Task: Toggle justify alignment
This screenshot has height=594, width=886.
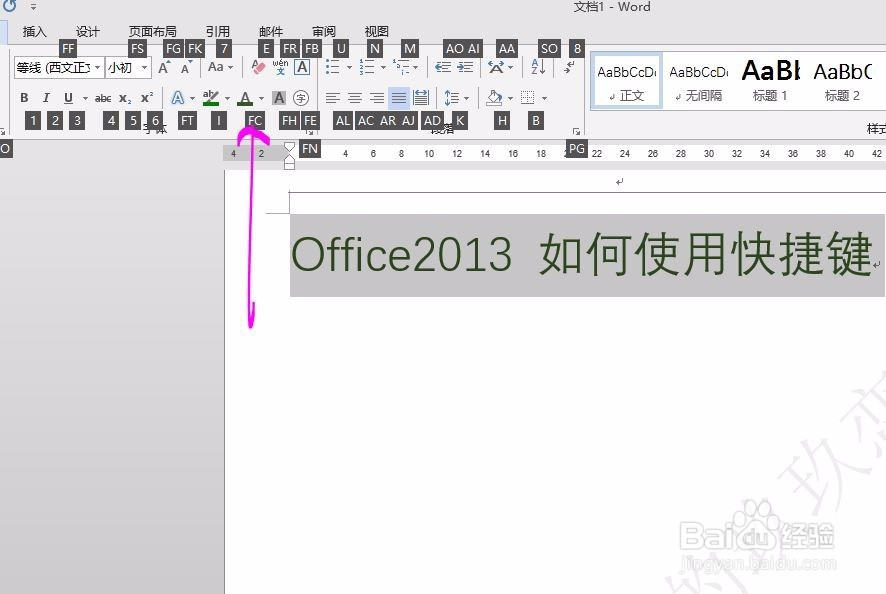Action: (399, 98)
